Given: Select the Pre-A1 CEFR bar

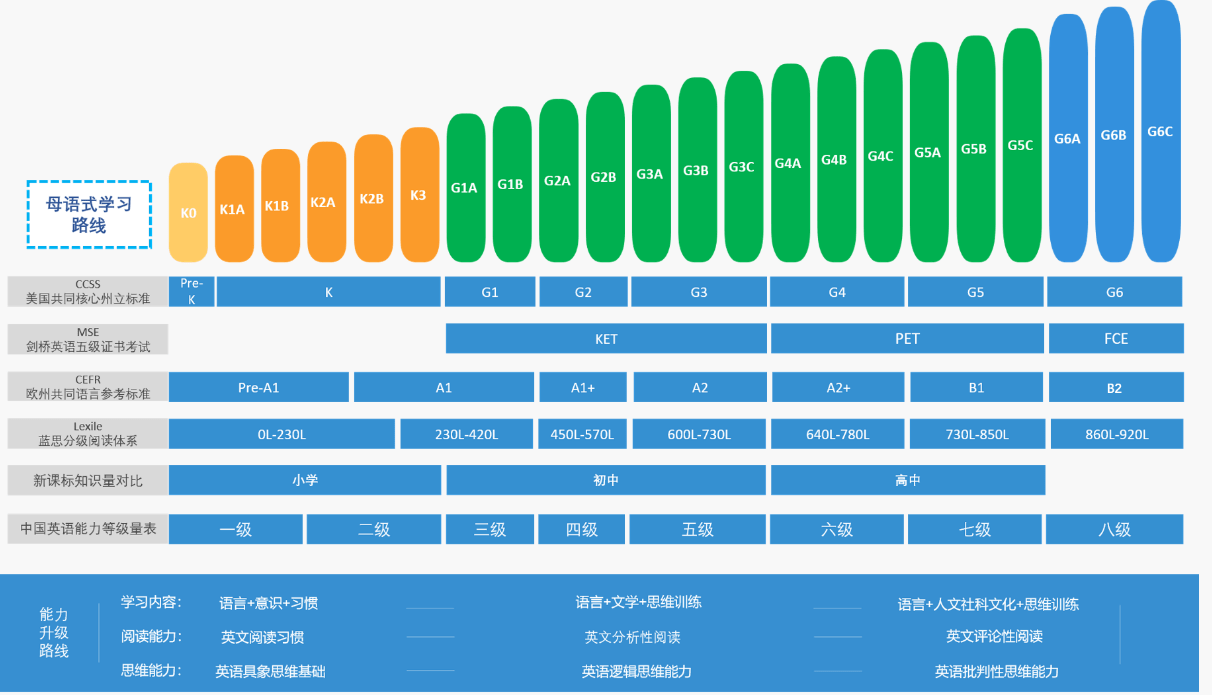Looking at the screenshot, I should click(258, 387).
